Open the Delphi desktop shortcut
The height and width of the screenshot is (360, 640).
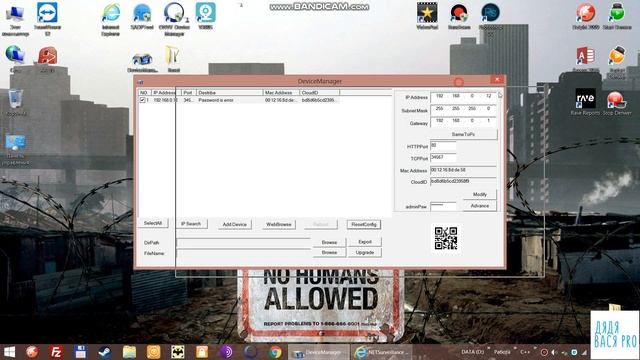(586, 16)
